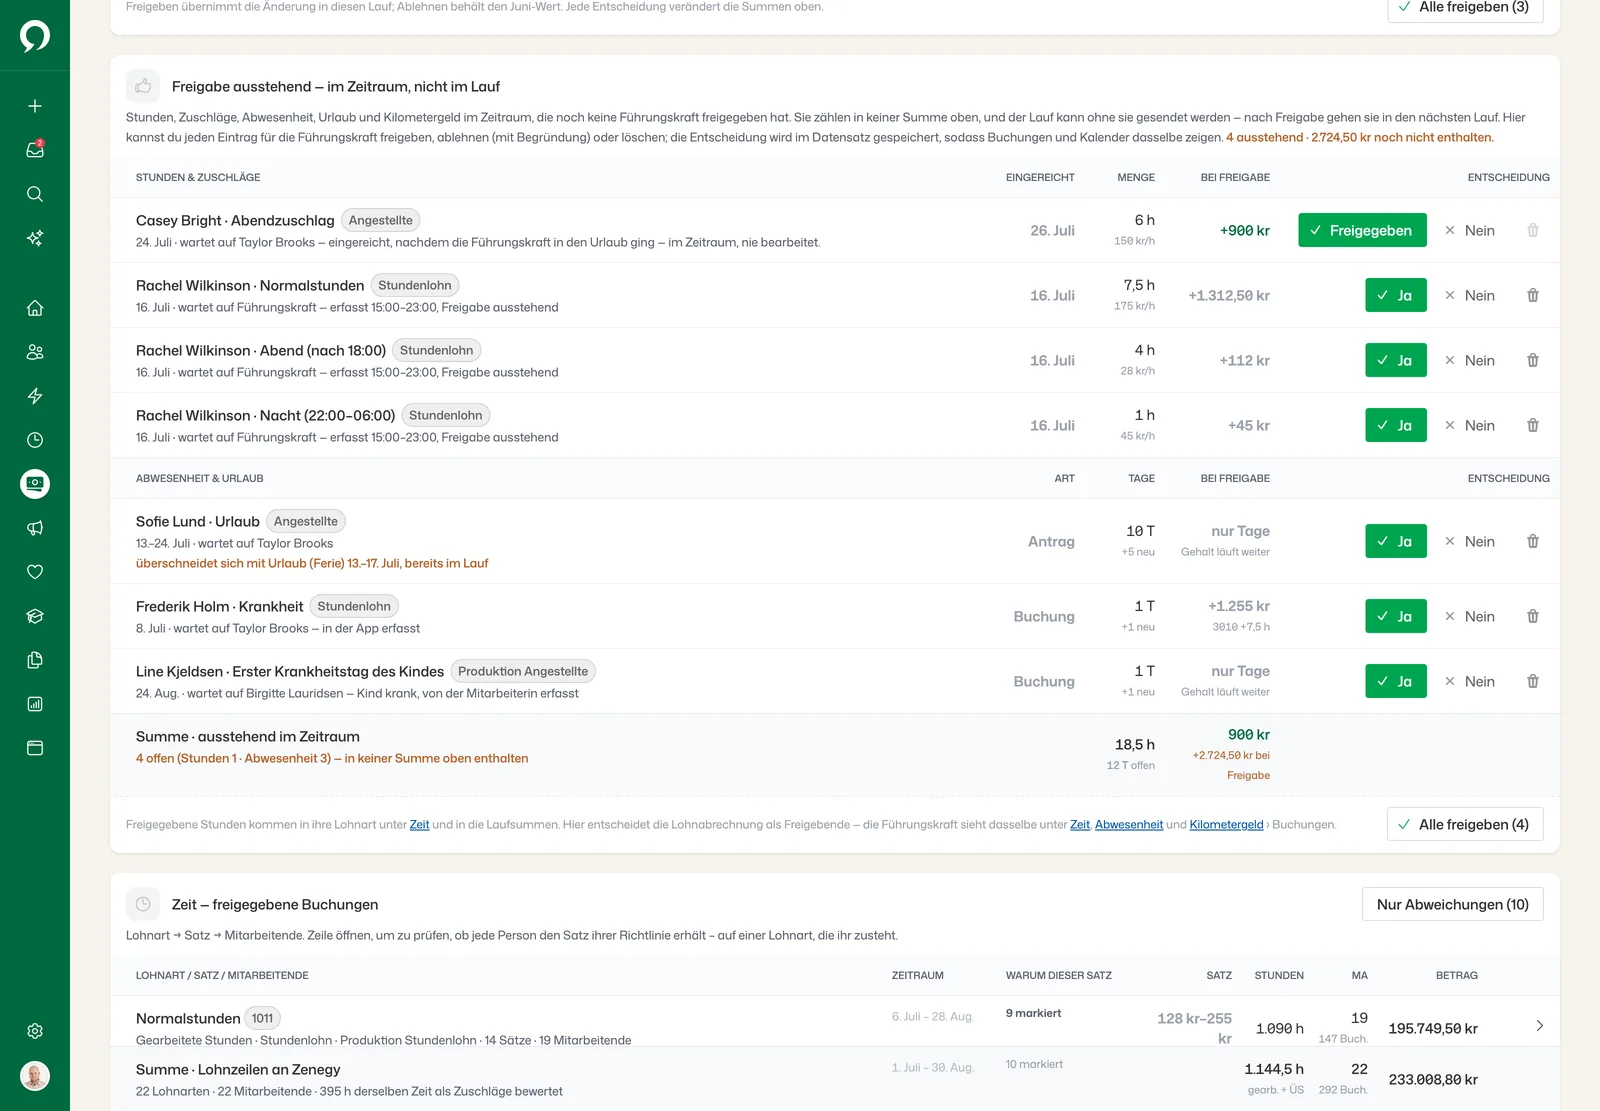Screen dimensions: 1600x1111
Task: Toggle Freigegeben on Casey Bright Abendzuschlag
Action: coord(1362,230)
